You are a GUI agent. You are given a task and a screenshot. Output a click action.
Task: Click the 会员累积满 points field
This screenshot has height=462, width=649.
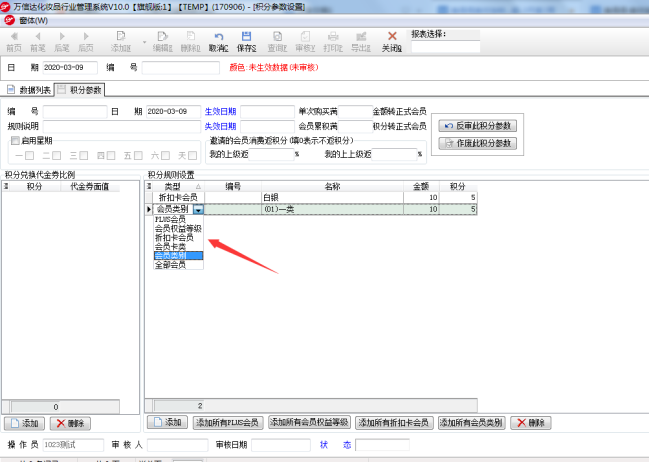355,126
